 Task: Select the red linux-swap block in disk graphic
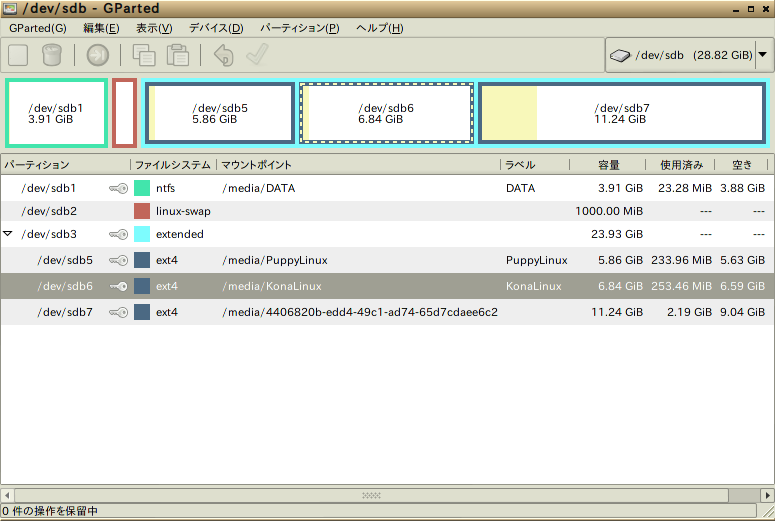124,113
